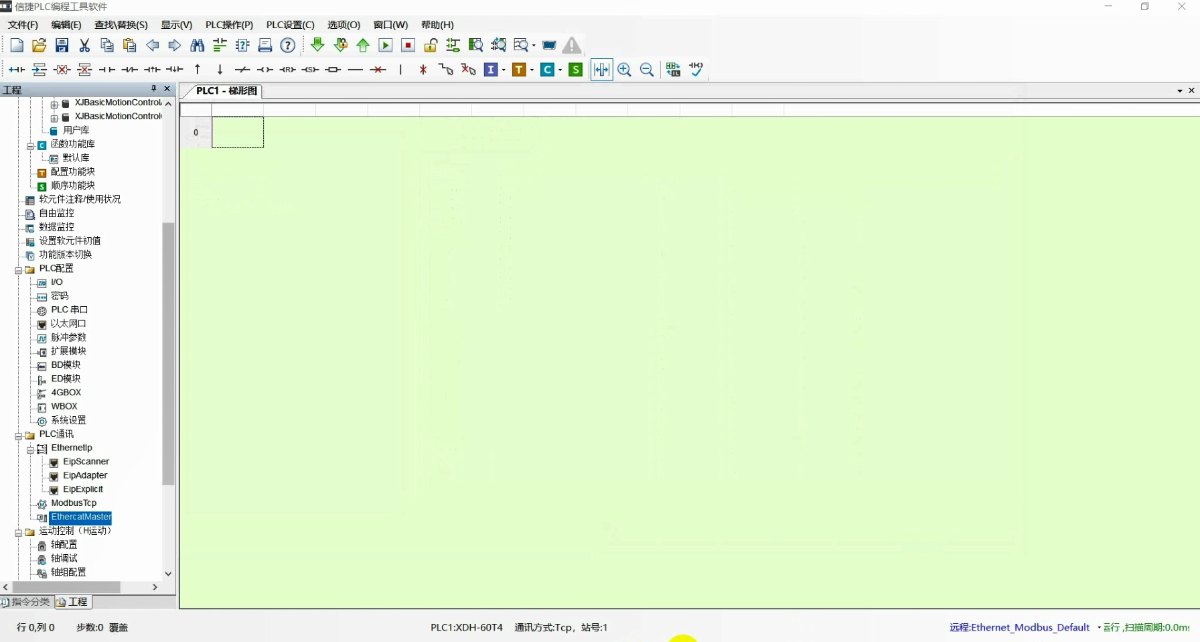Screen dimensions: 1200x642
Task: Click the padlock lock/unlock icon
Action: (431, 45)
